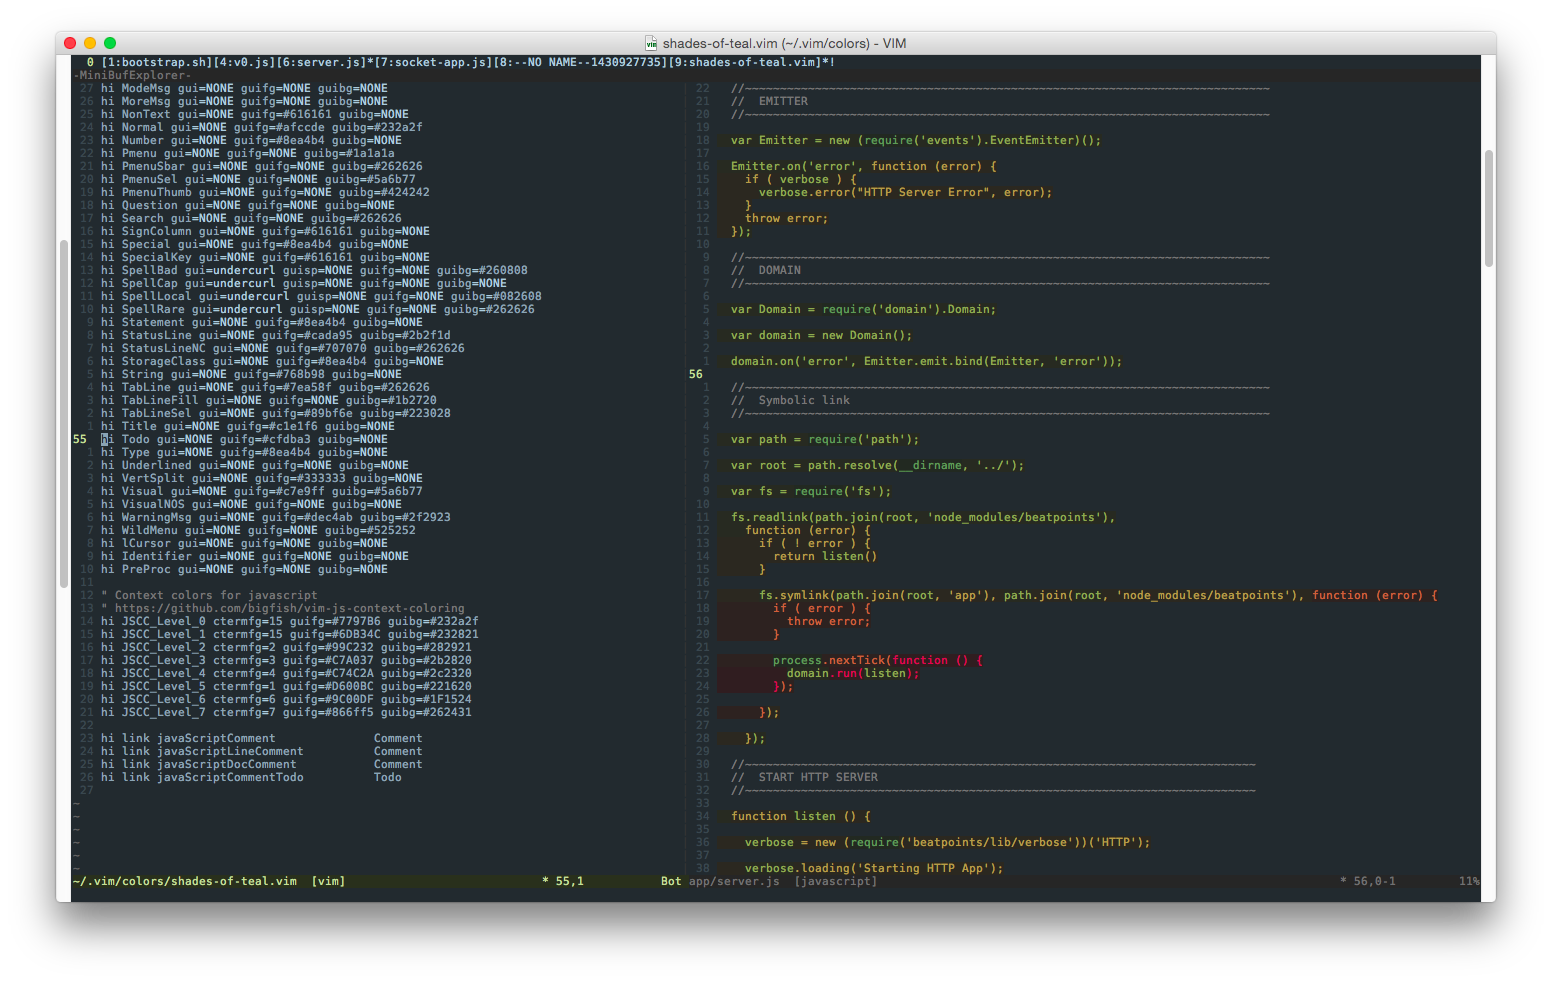Viewport: 1552px width, 982px height.
Task: Click the verbose.loading 'Starting HTTP App' line
Action: click(x=873, y=868)
